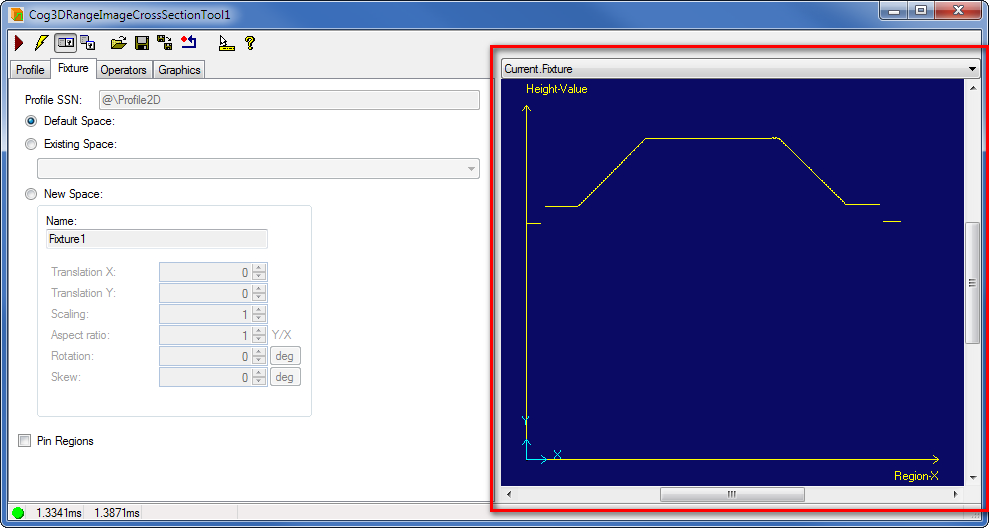The width and height of the screenshot is (989, 528).
Task: Toggle the local display window button
Action: coord(65,43)
